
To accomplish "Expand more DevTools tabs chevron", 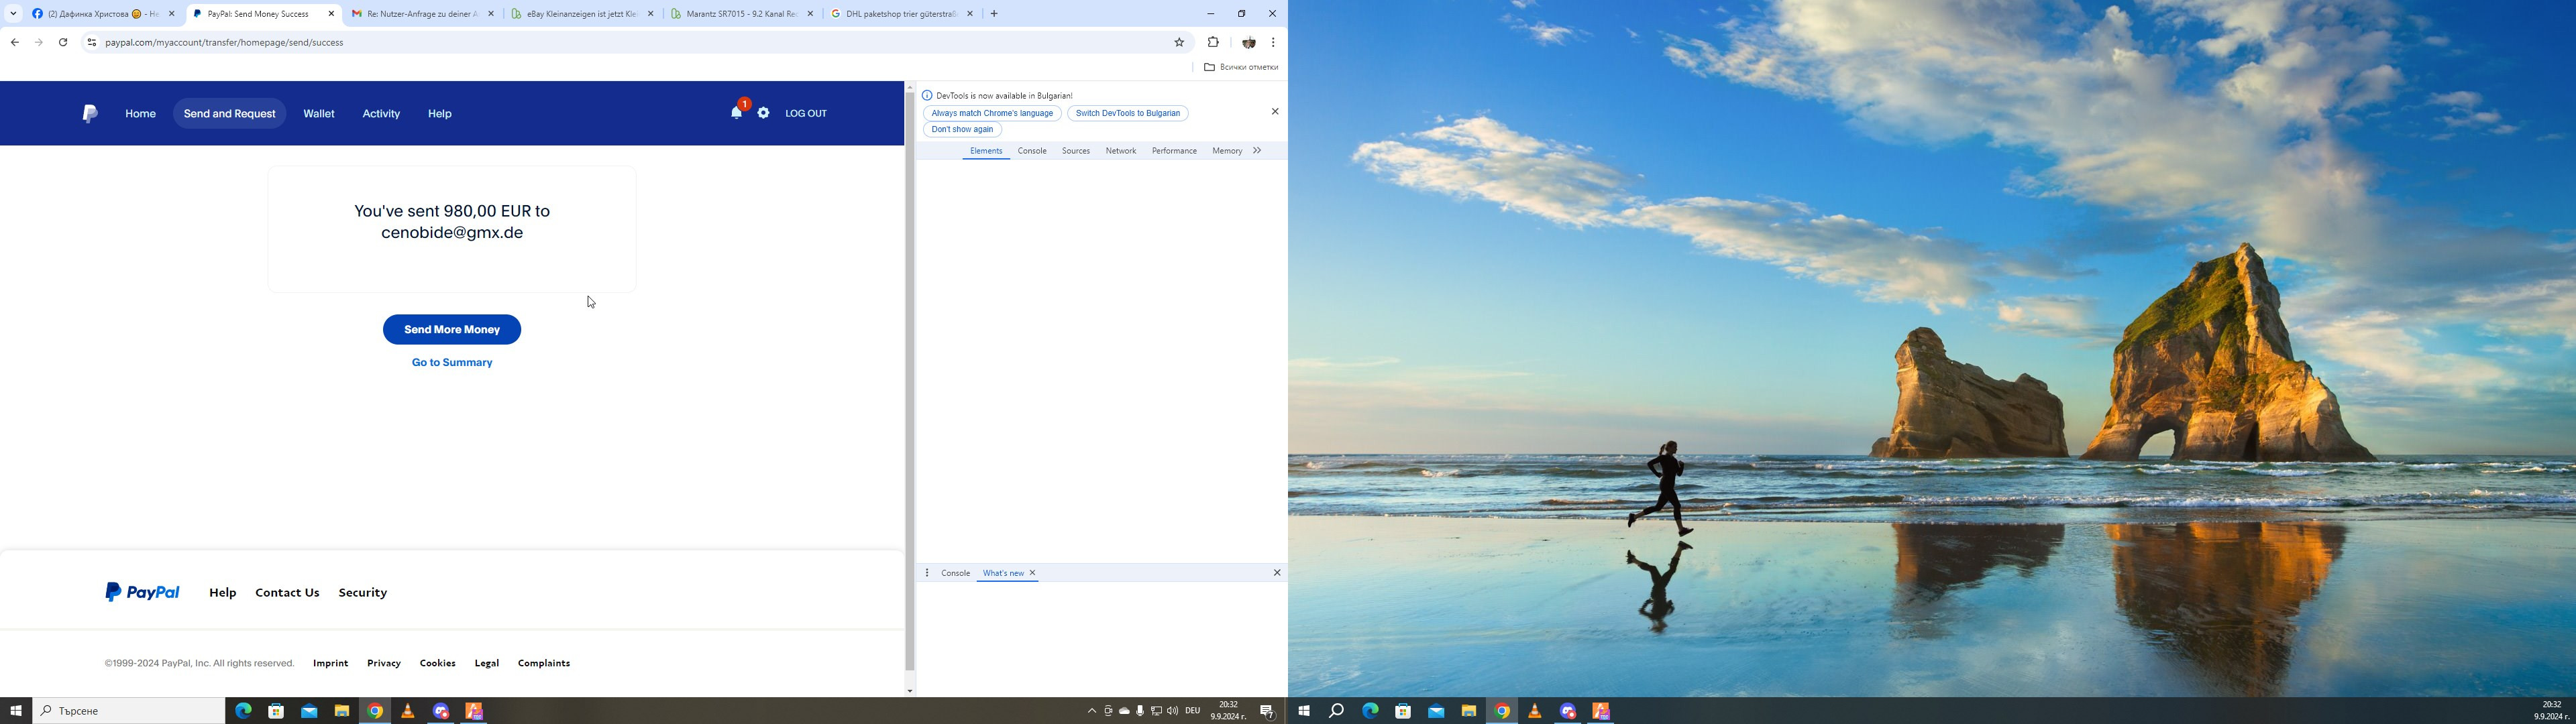I will pos(1257,151).
